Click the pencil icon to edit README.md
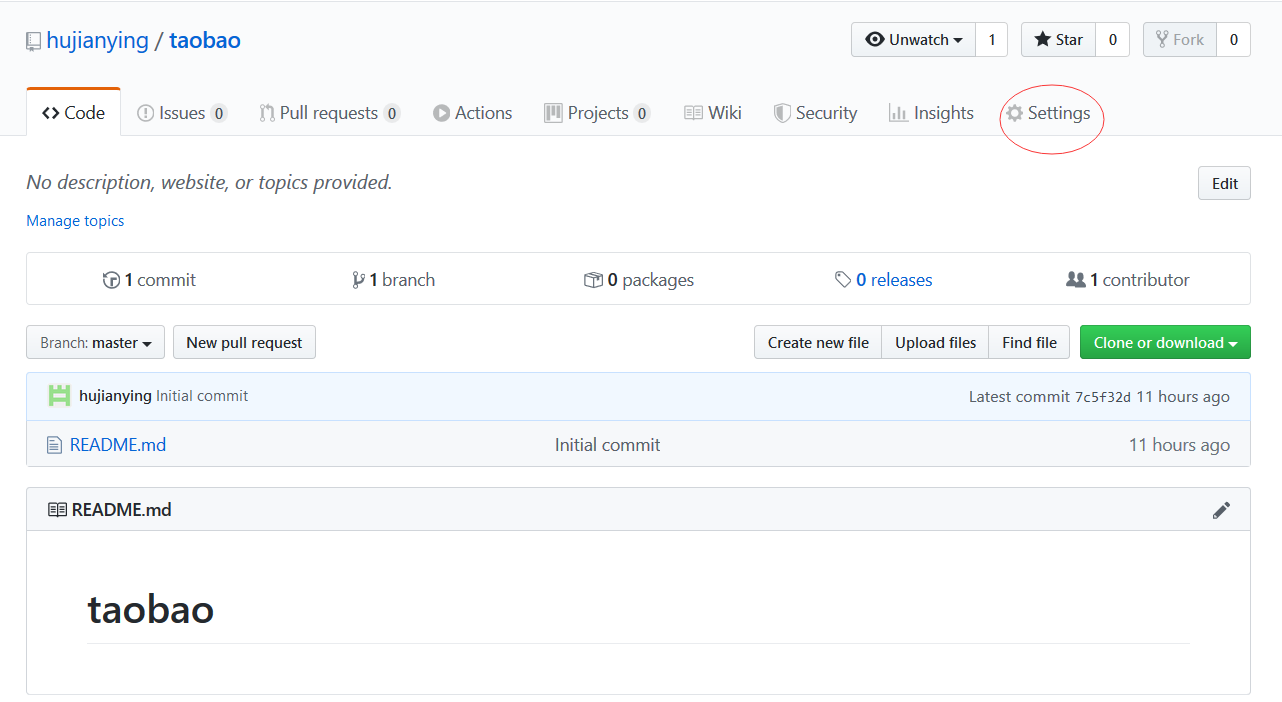 [1221, 510]
